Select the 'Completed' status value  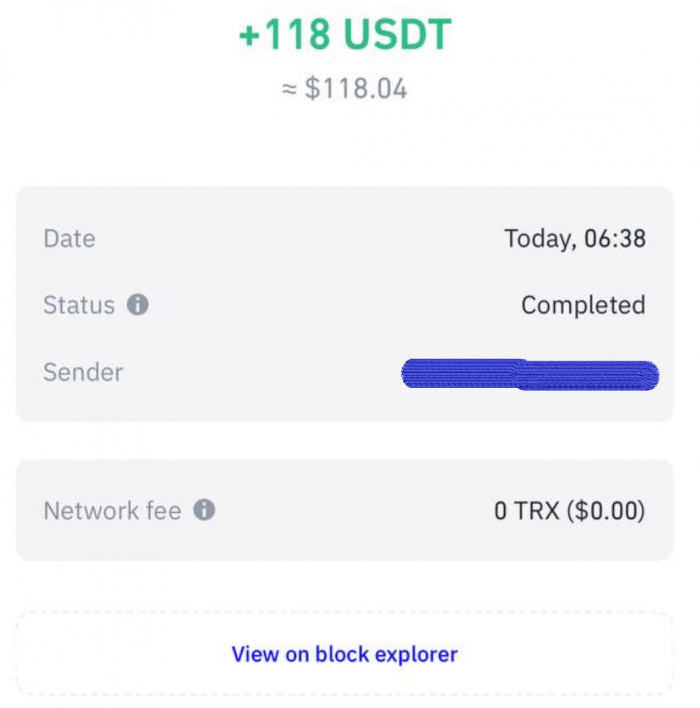(x=583, y=305)
